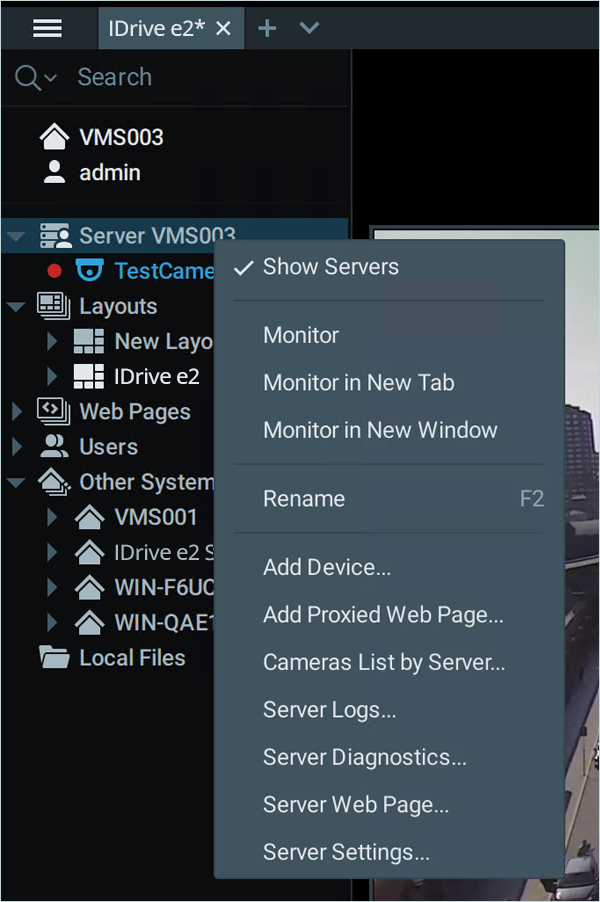Image resolution: width=600 pixels, height=902 pixels.
Task: Choose Monitor in New Tab
Action: click(x=358, y=382)
